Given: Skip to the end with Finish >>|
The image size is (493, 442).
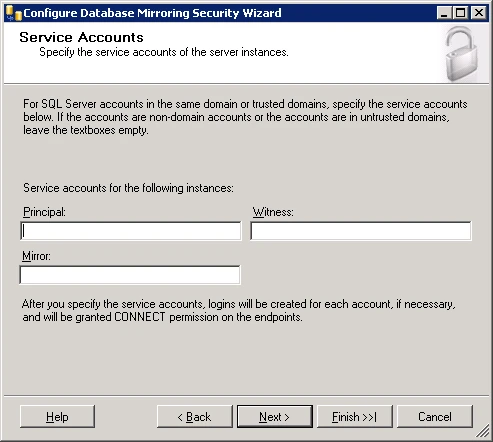Looking at the screenshot, I should click(355, 417).
